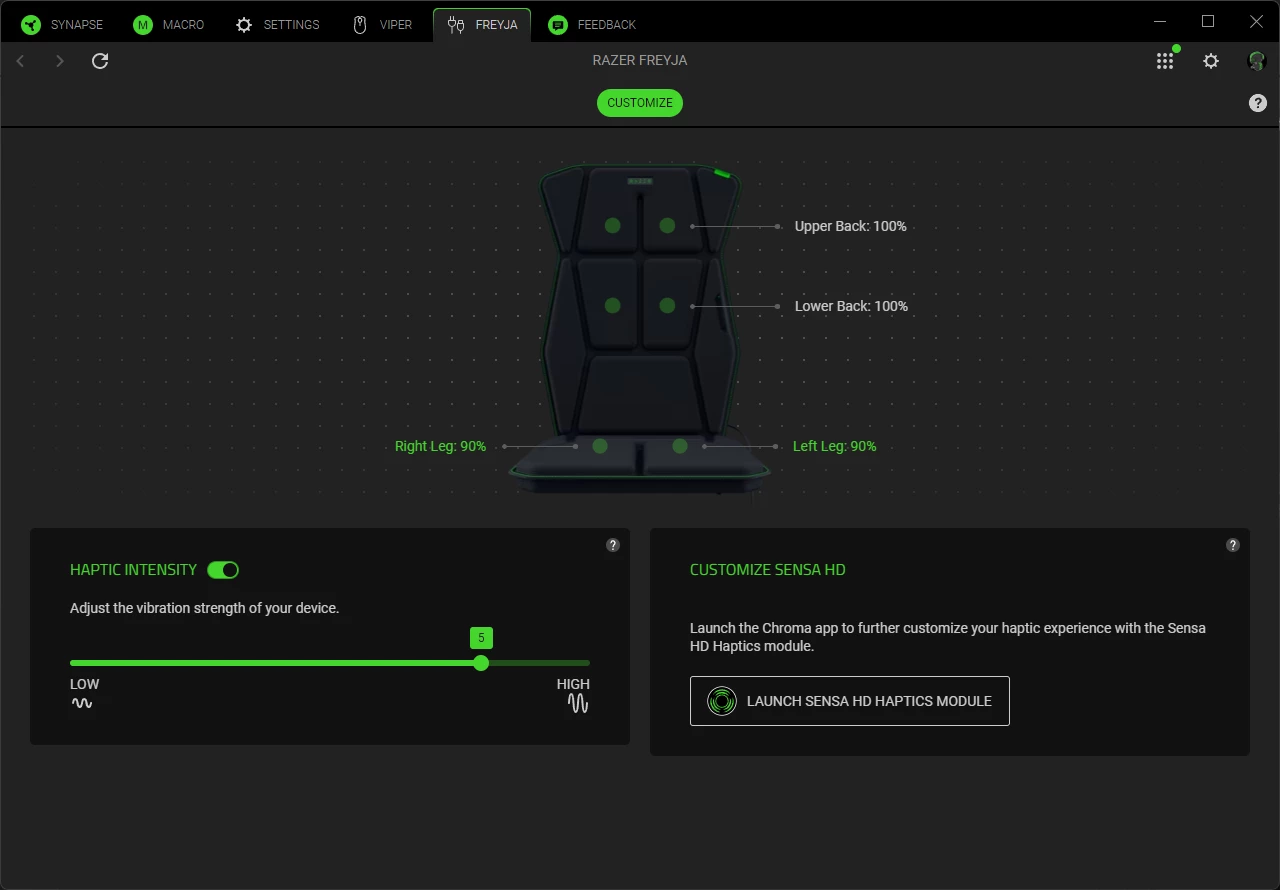
Task: Select the right leg haptic zone dot
Action: (600, 446)
